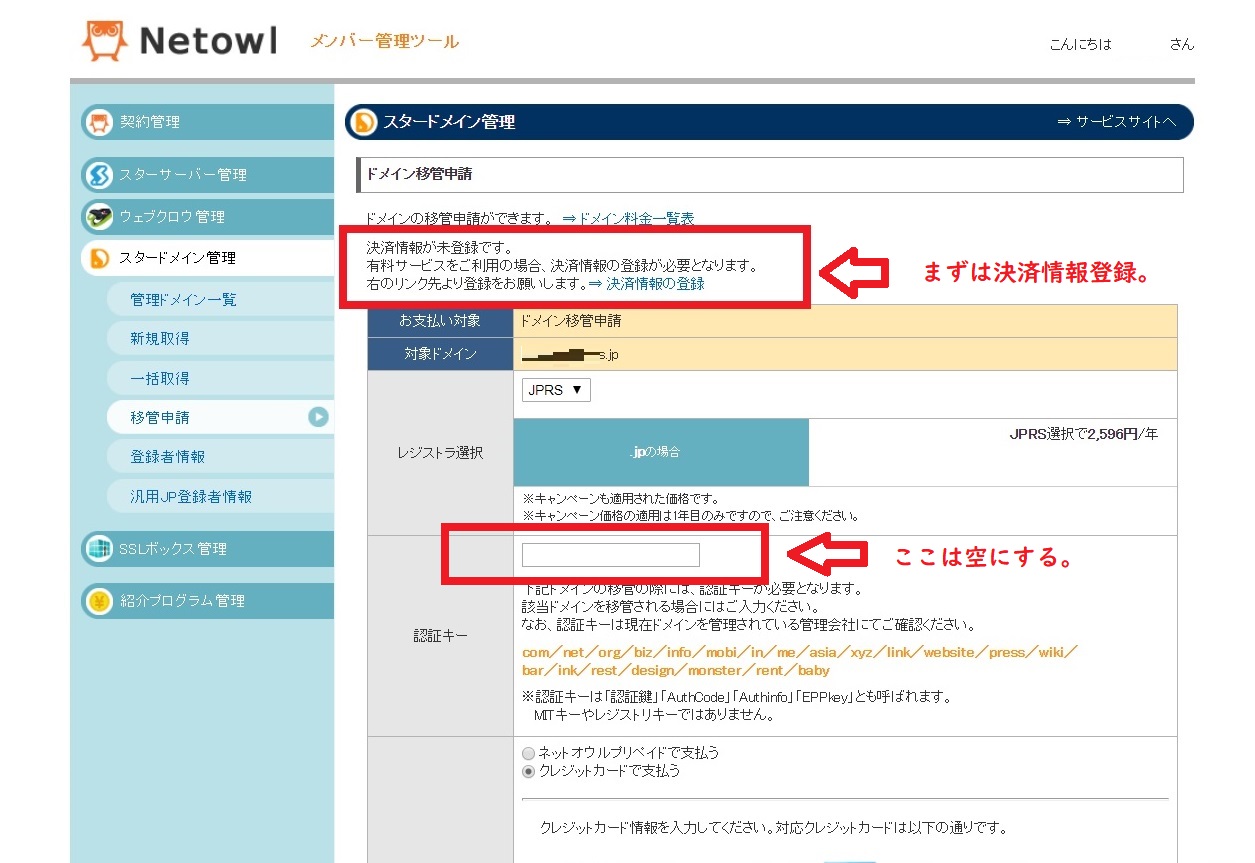The height and width of the screenshot is (863, 1255).
Task: Click the ウェブクロウ管理 crow icon
Action: [98, 217]
